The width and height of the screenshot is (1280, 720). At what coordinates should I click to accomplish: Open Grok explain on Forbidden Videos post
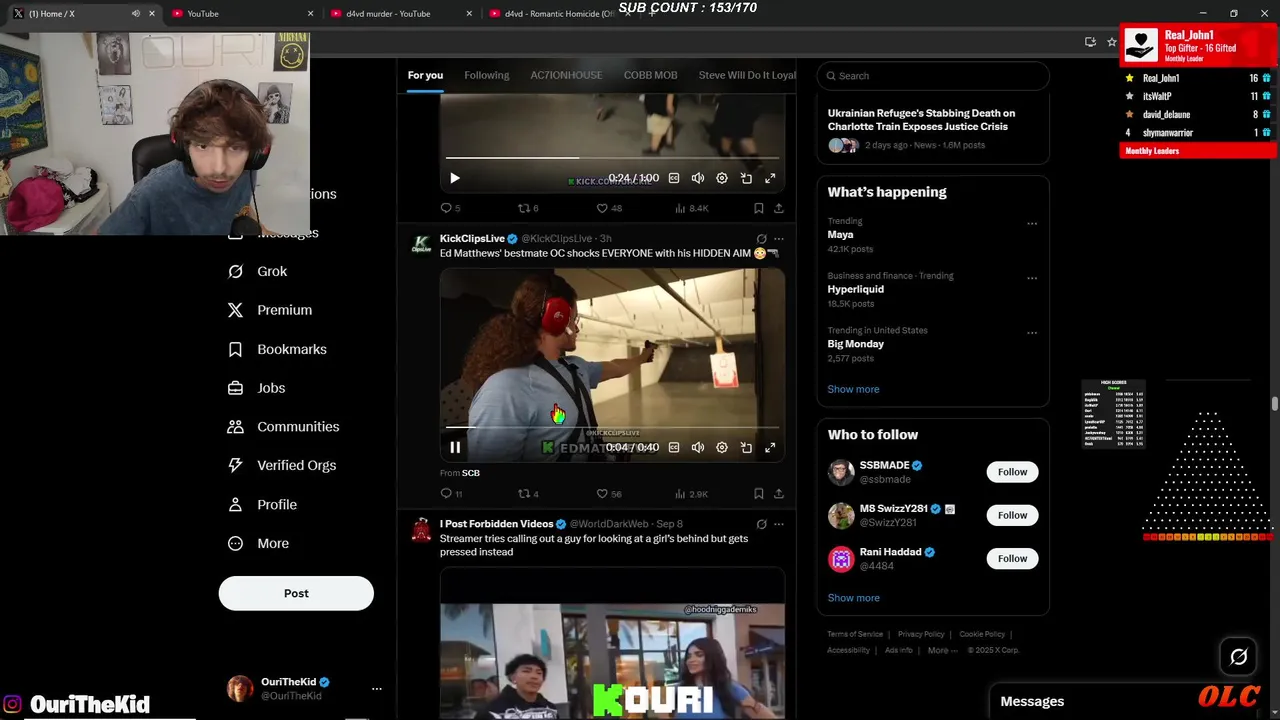pyautogui.click(x=761, y=524)
